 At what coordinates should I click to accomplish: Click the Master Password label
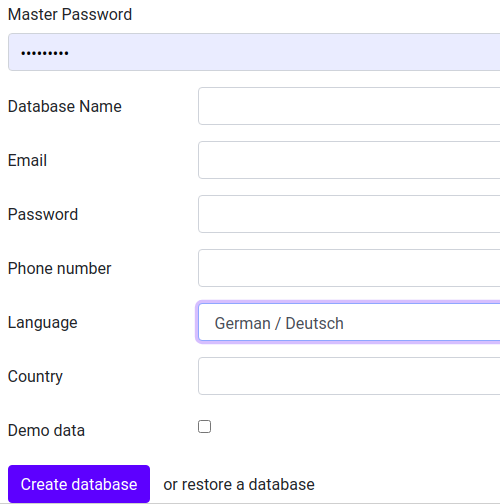point(70,15)
